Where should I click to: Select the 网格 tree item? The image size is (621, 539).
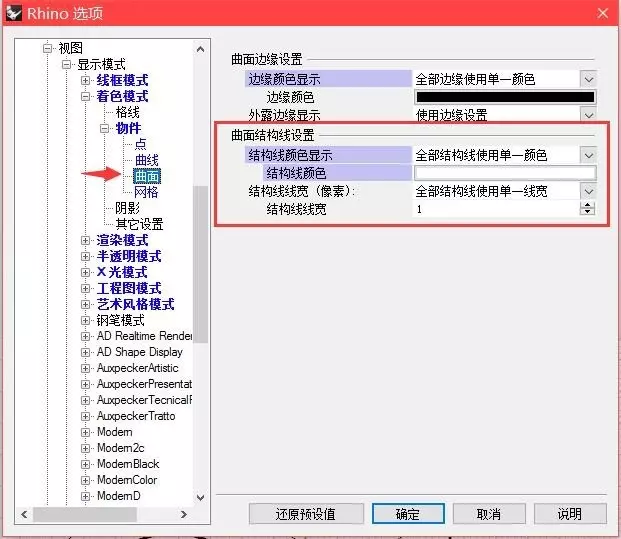point(146,192)
